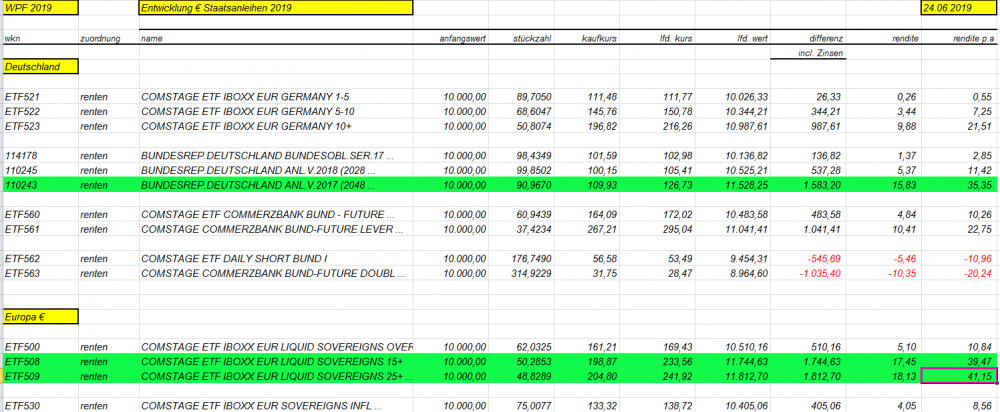
Task: Select kaufkurs value 267,21
Action: tap(603, 230)
